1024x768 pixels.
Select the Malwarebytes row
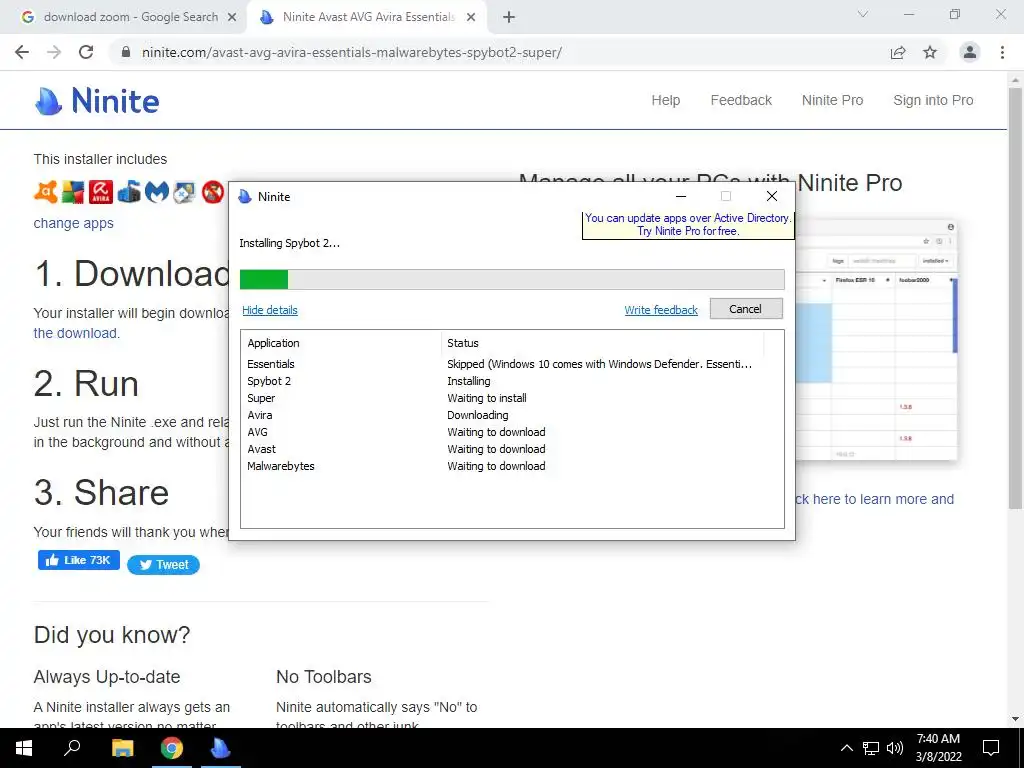(x=511, y=466)
